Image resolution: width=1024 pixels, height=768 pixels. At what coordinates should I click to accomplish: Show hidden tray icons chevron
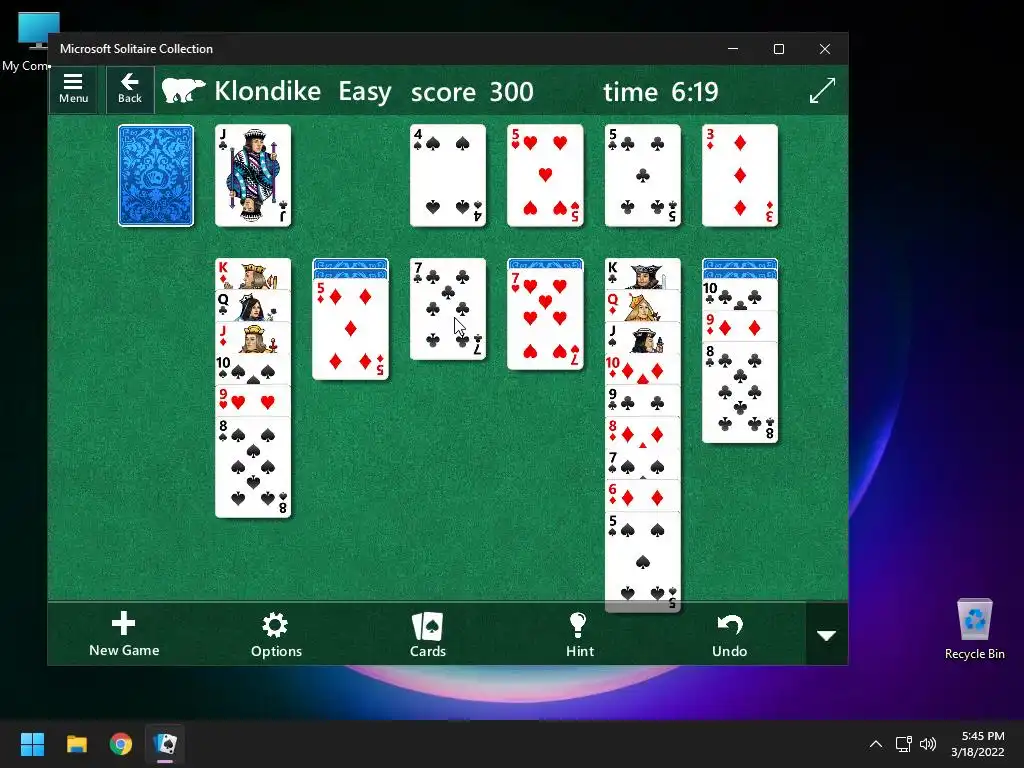pos(876,744)
